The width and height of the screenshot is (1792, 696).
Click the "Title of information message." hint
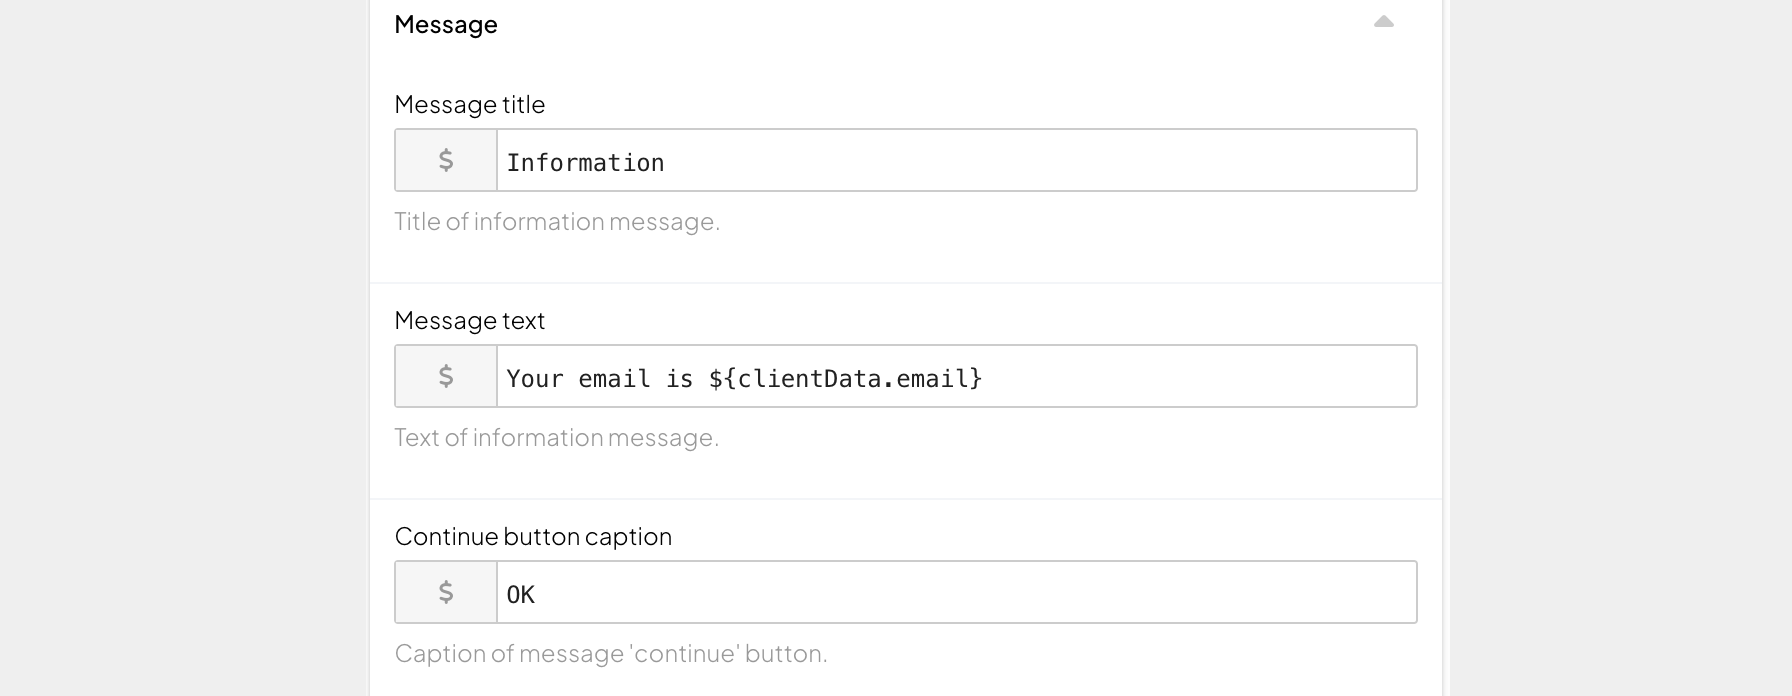click(x=556, y=221)
